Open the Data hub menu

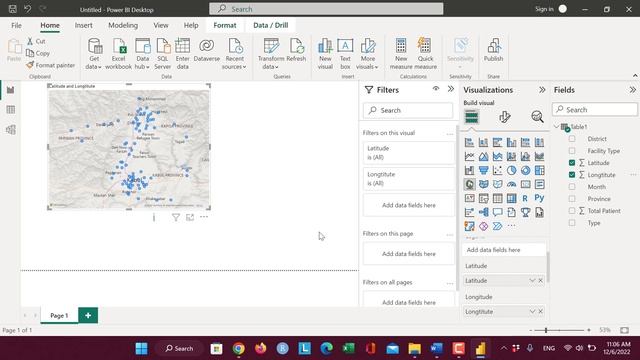point(142,54)
